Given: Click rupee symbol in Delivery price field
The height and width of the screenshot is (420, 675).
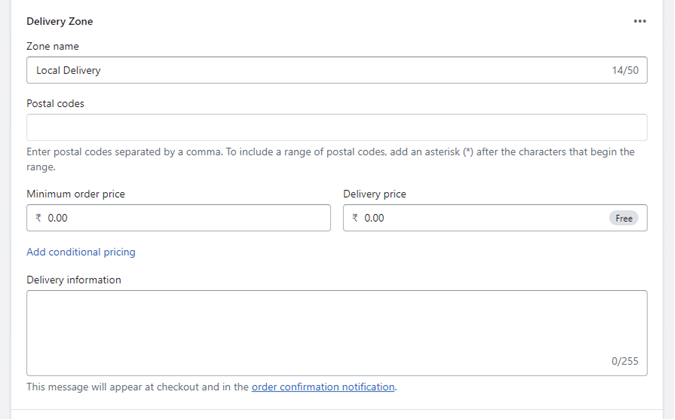Looking at the screenshot, I should 355,218.
